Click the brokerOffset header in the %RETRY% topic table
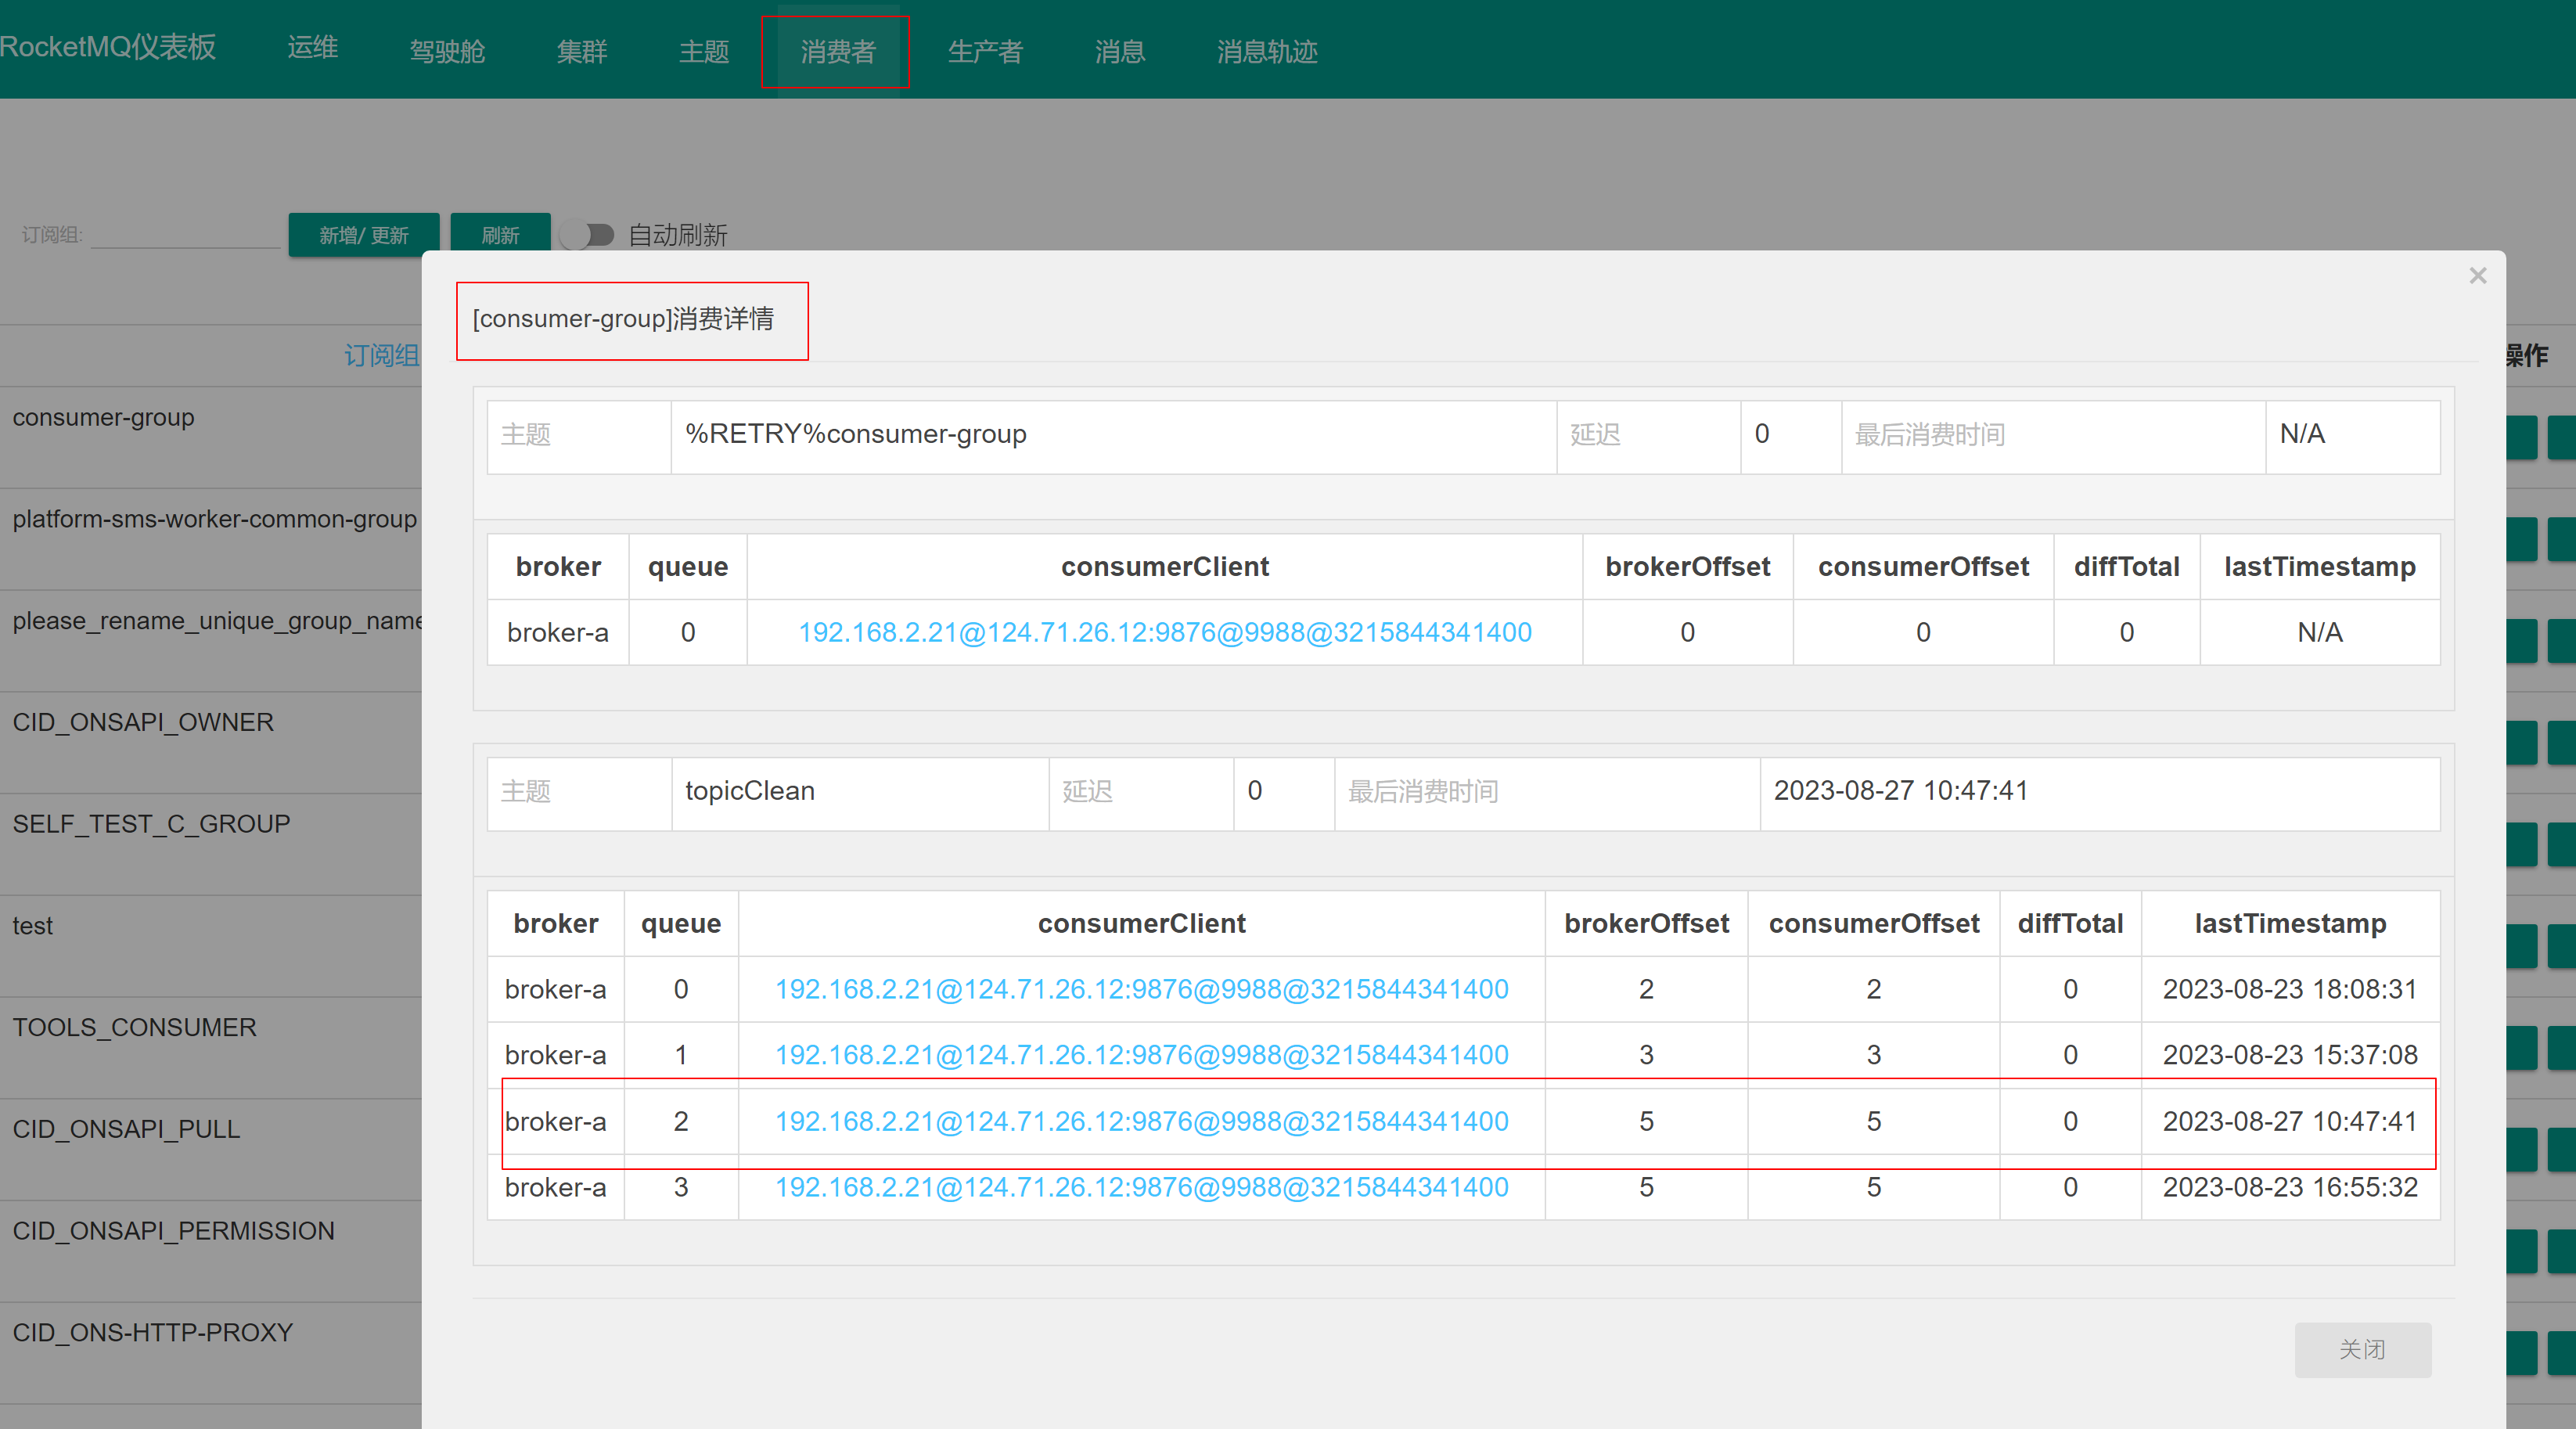 point(1688,566)
